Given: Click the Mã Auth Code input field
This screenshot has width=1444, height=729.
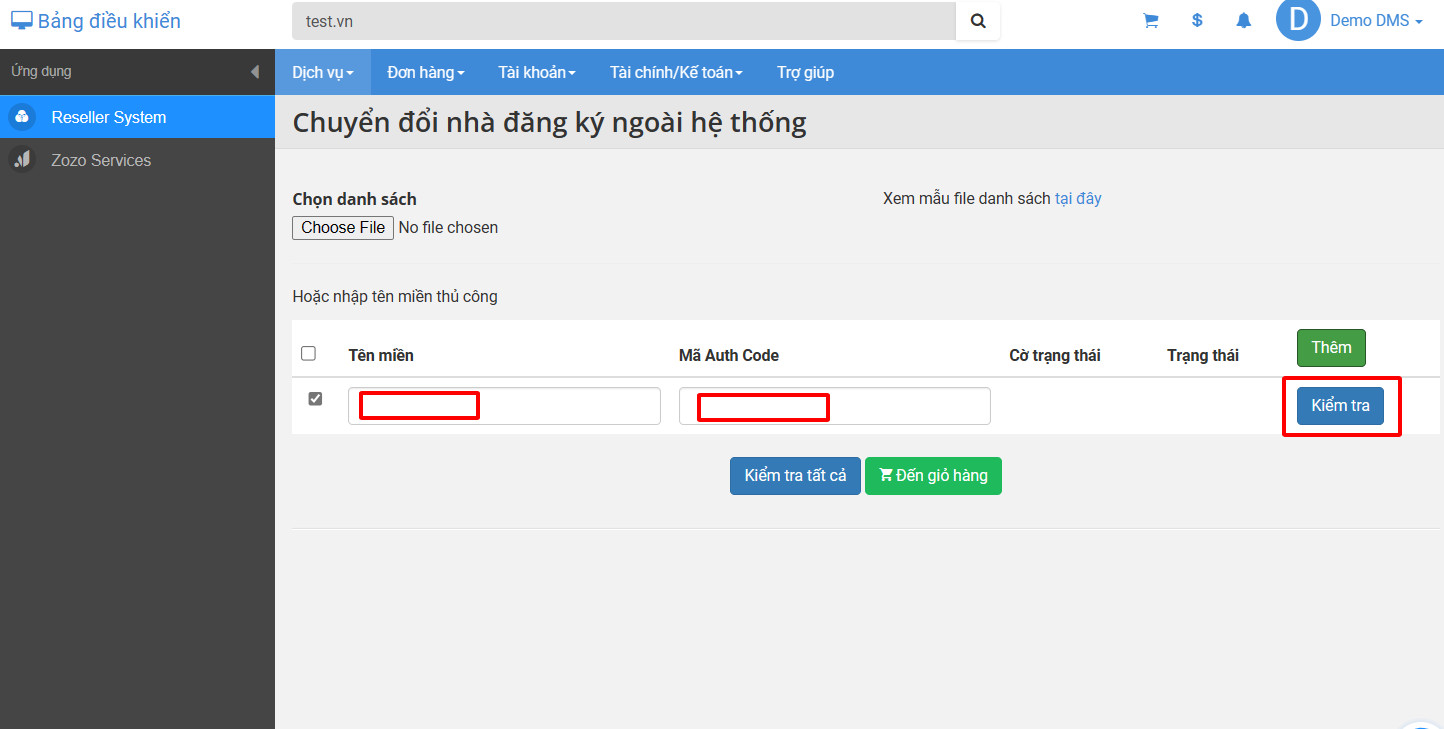Looking at the screenshot, I should pyautogui.click(x=835, y=406).
